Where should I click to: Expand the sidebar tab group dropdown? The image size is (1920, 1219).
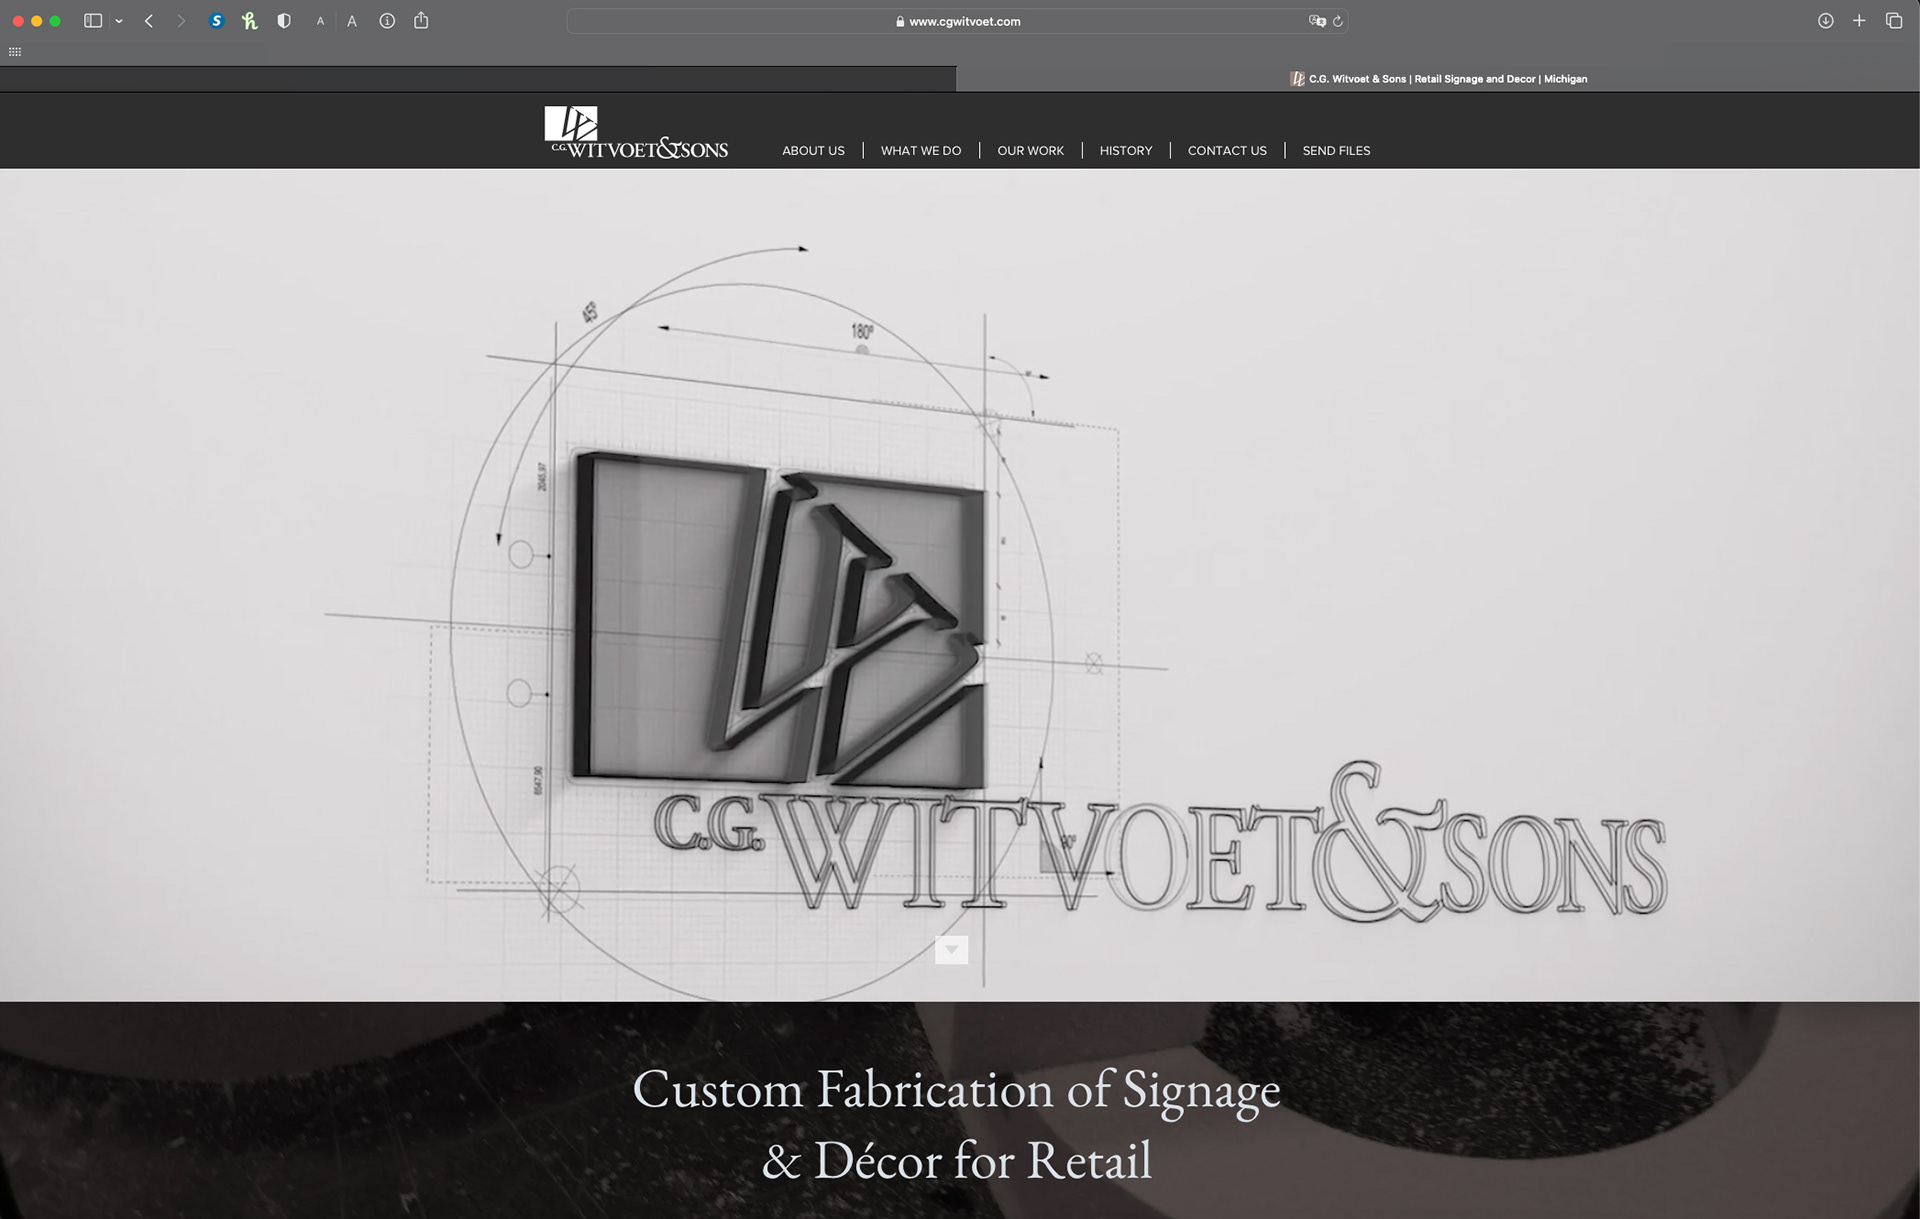119,21
